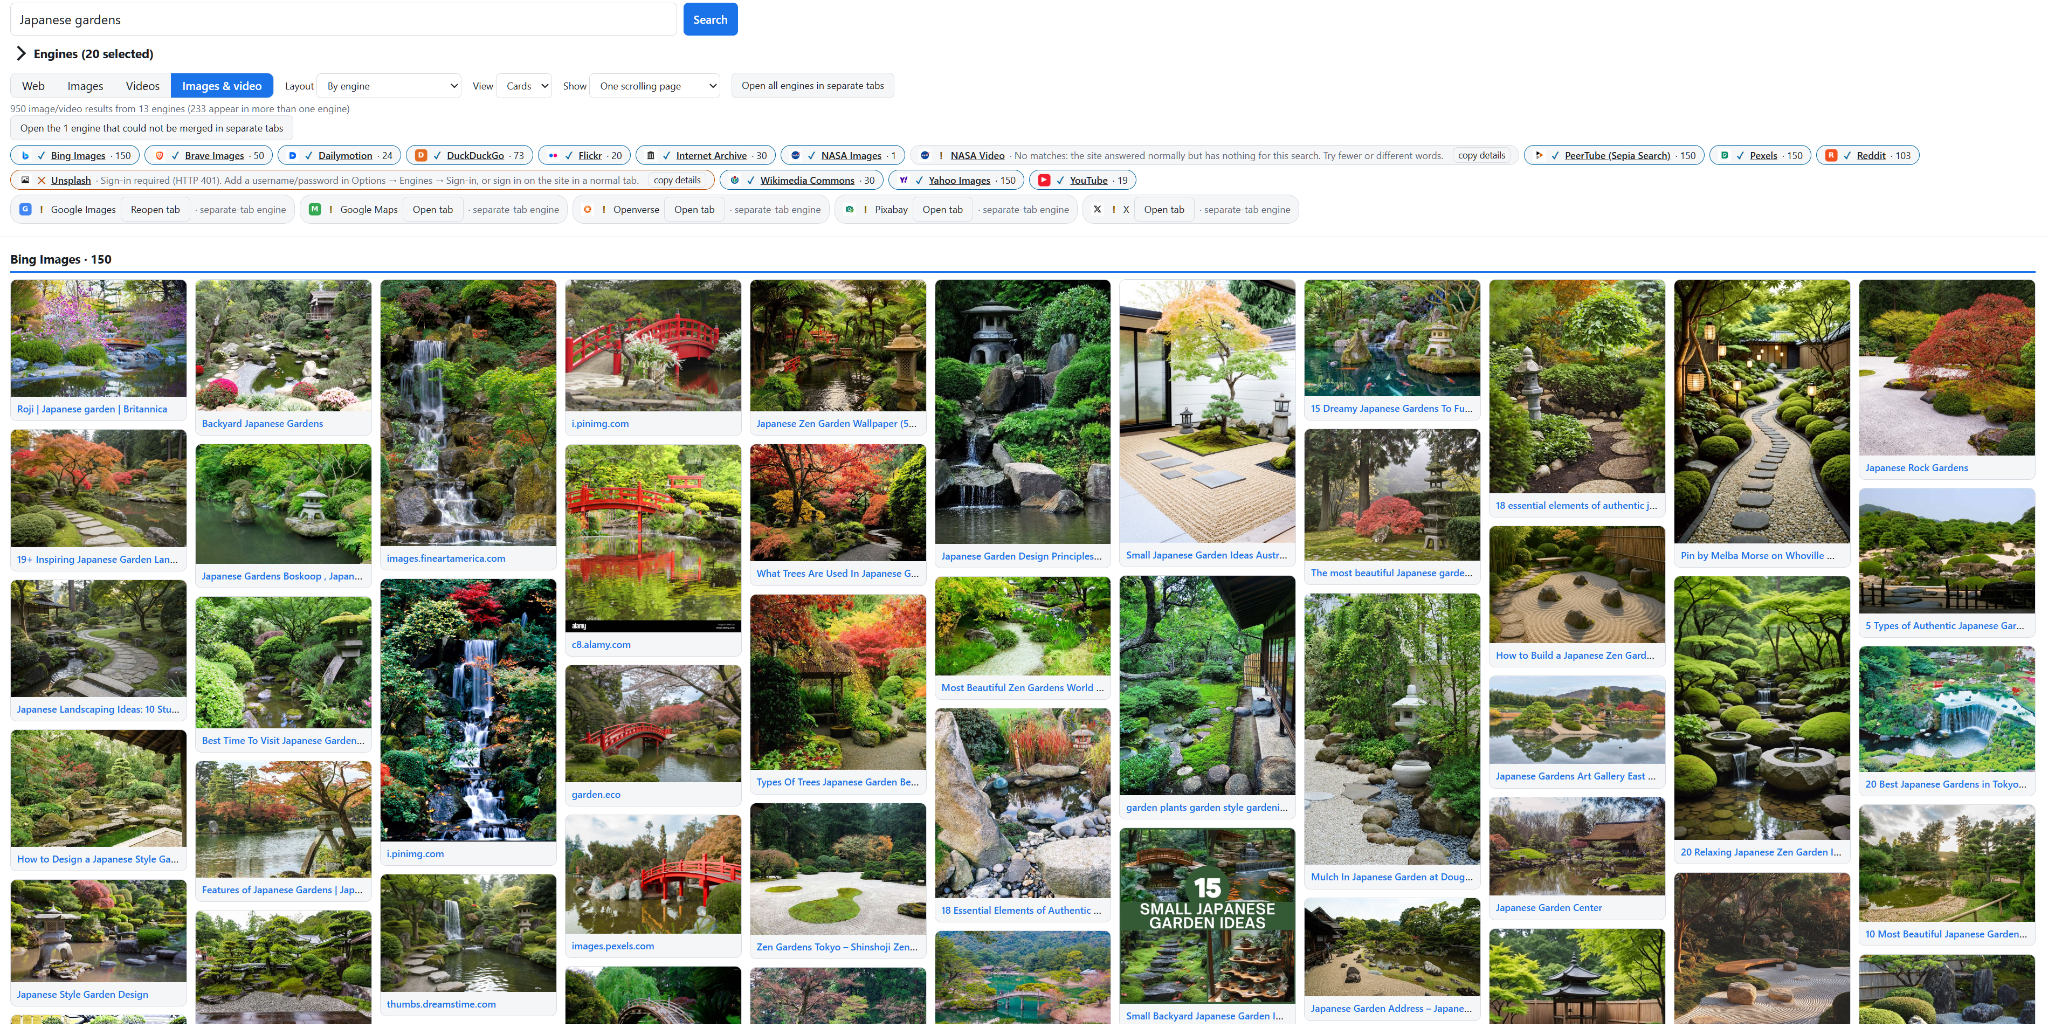This screenshot has height=1024, width=2048.
Task: Copy details for the Unsplash error
Action: pyautogui.click(x=677, y=181)
